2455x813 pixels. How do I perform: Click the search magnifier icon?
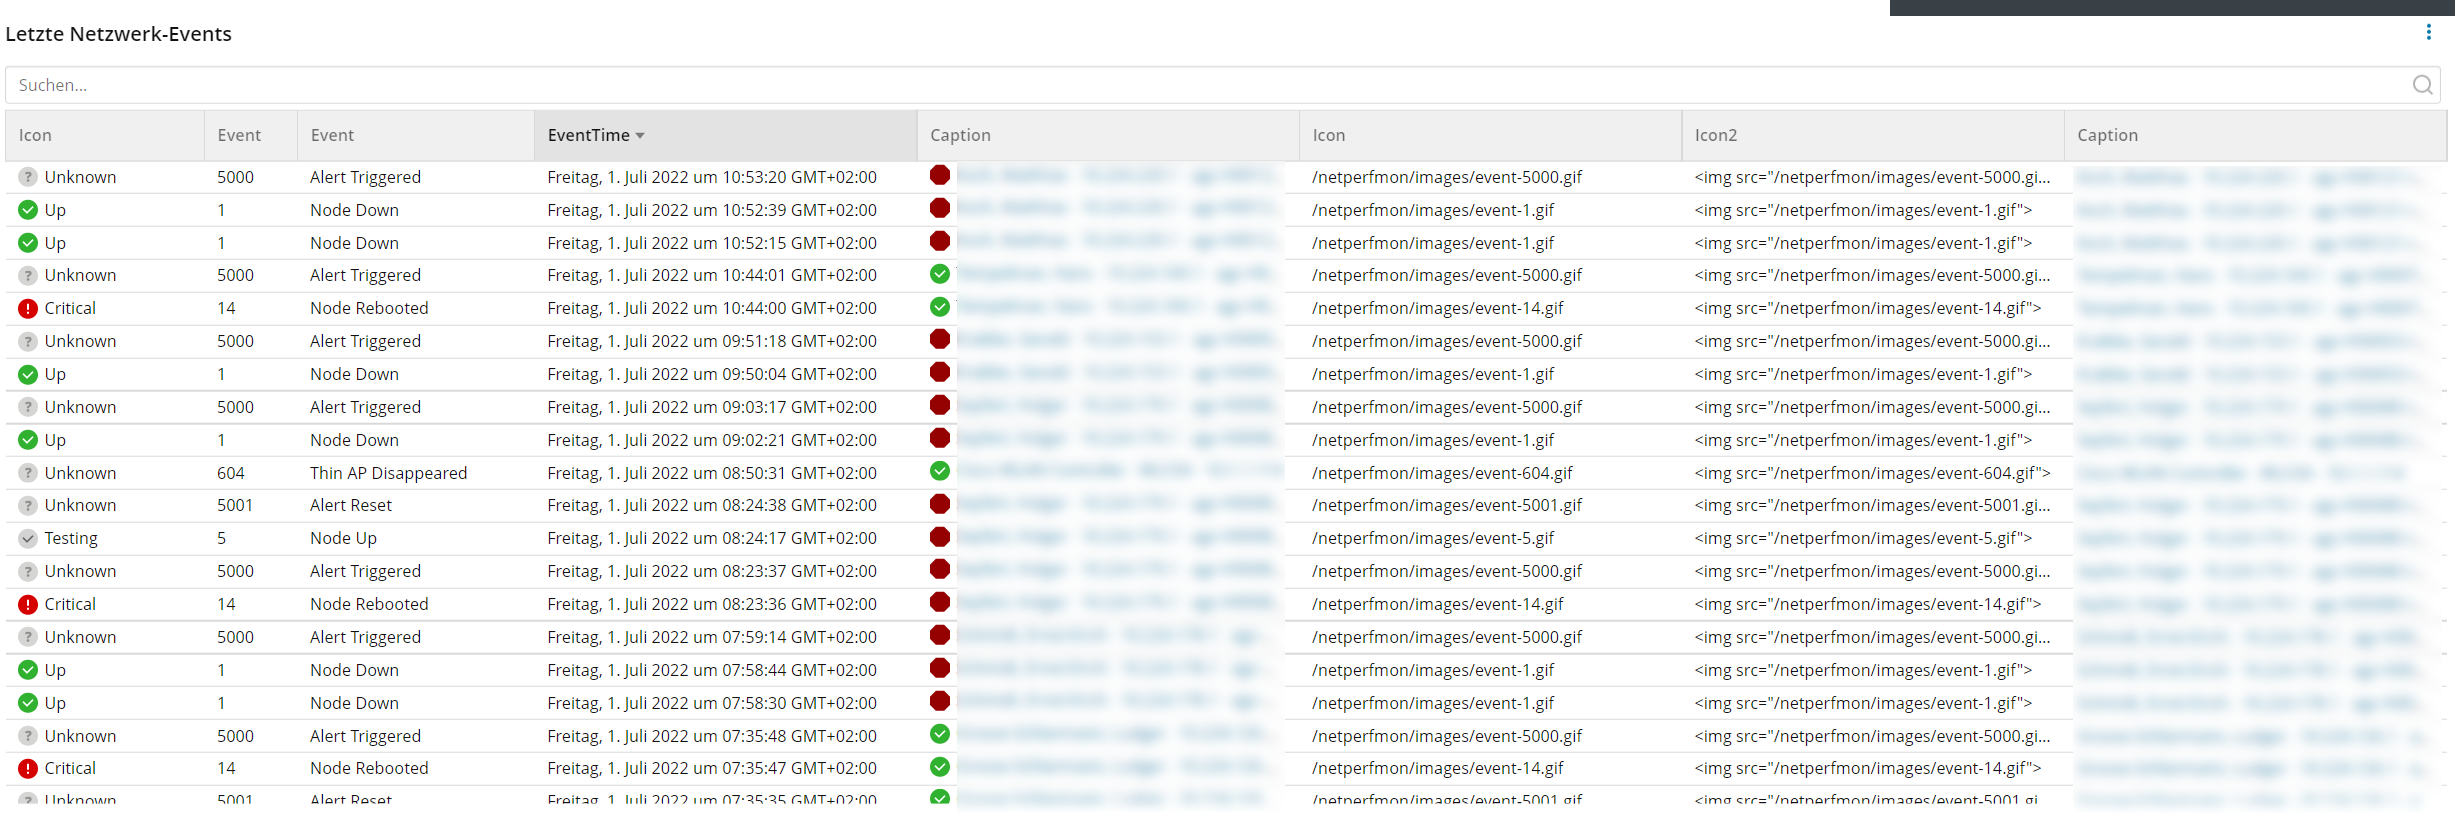pos(2422,85)
